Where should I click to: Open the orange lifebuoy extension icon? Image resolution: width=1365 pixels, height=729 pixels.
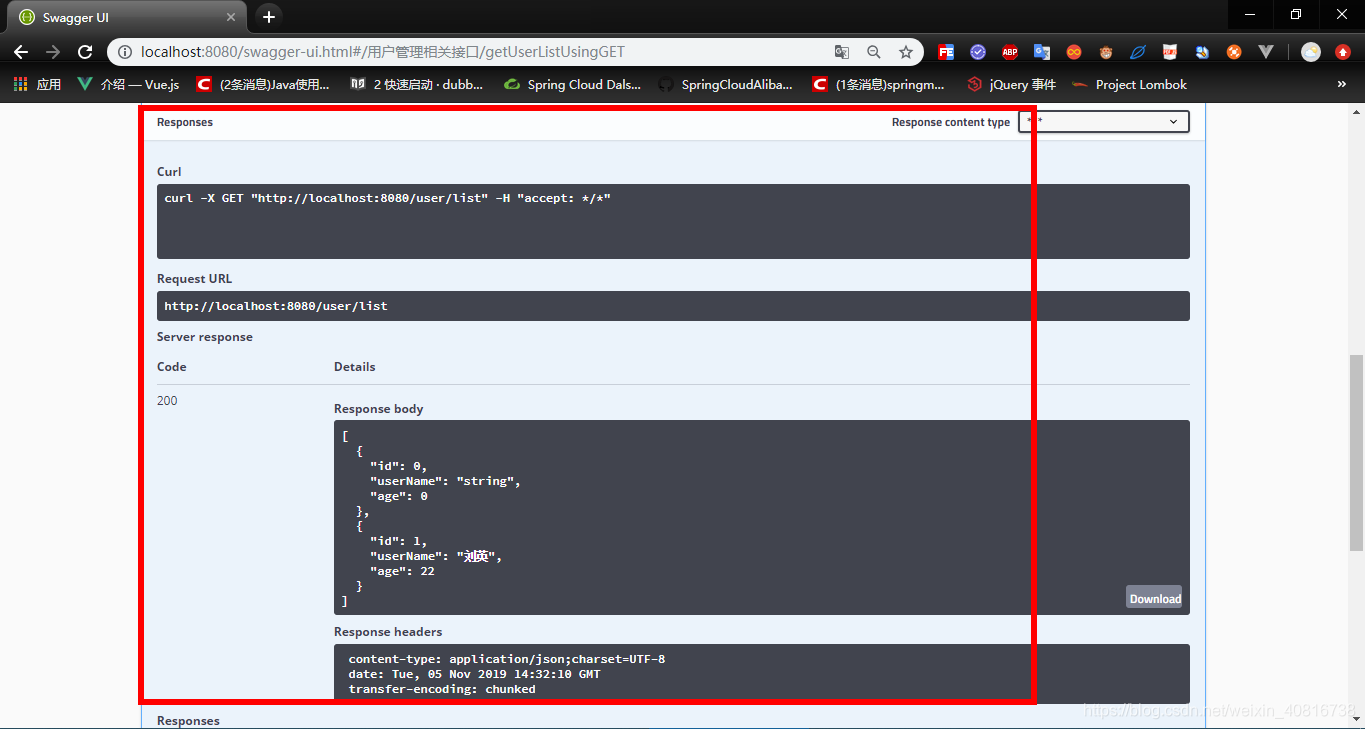(1234, 52)
